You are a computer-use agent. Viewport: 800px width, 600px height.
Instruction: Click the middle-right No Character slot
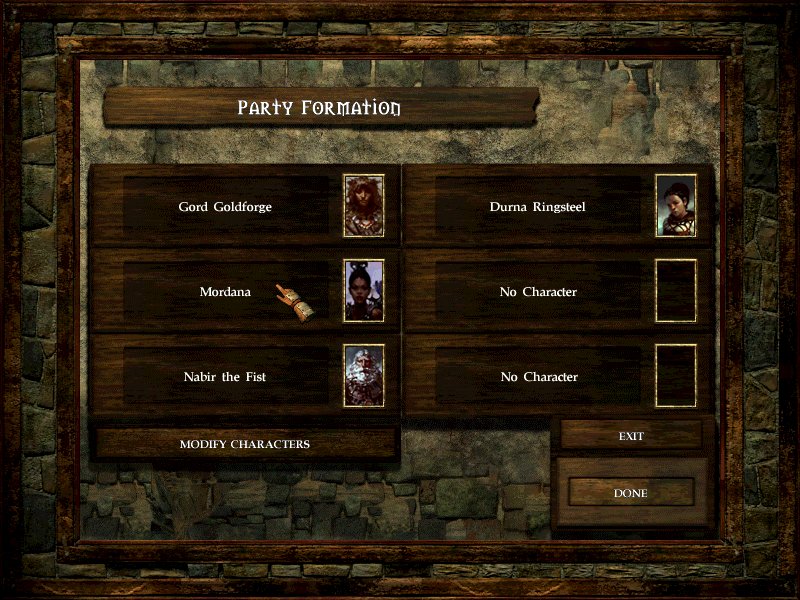(538, 291)
